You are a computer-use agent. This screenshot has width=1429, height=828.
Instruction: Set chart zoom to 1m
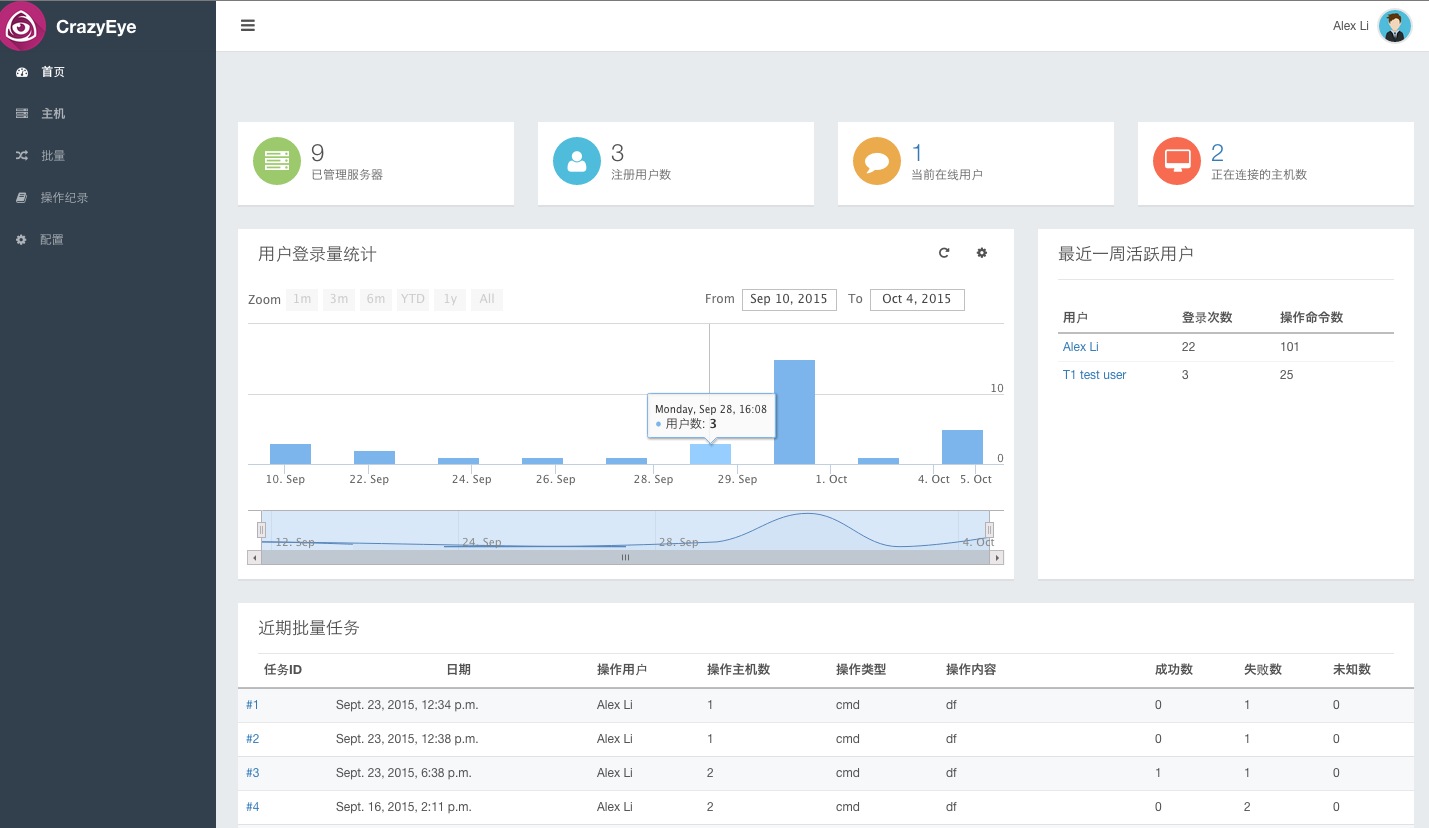[x=302, y=299]
